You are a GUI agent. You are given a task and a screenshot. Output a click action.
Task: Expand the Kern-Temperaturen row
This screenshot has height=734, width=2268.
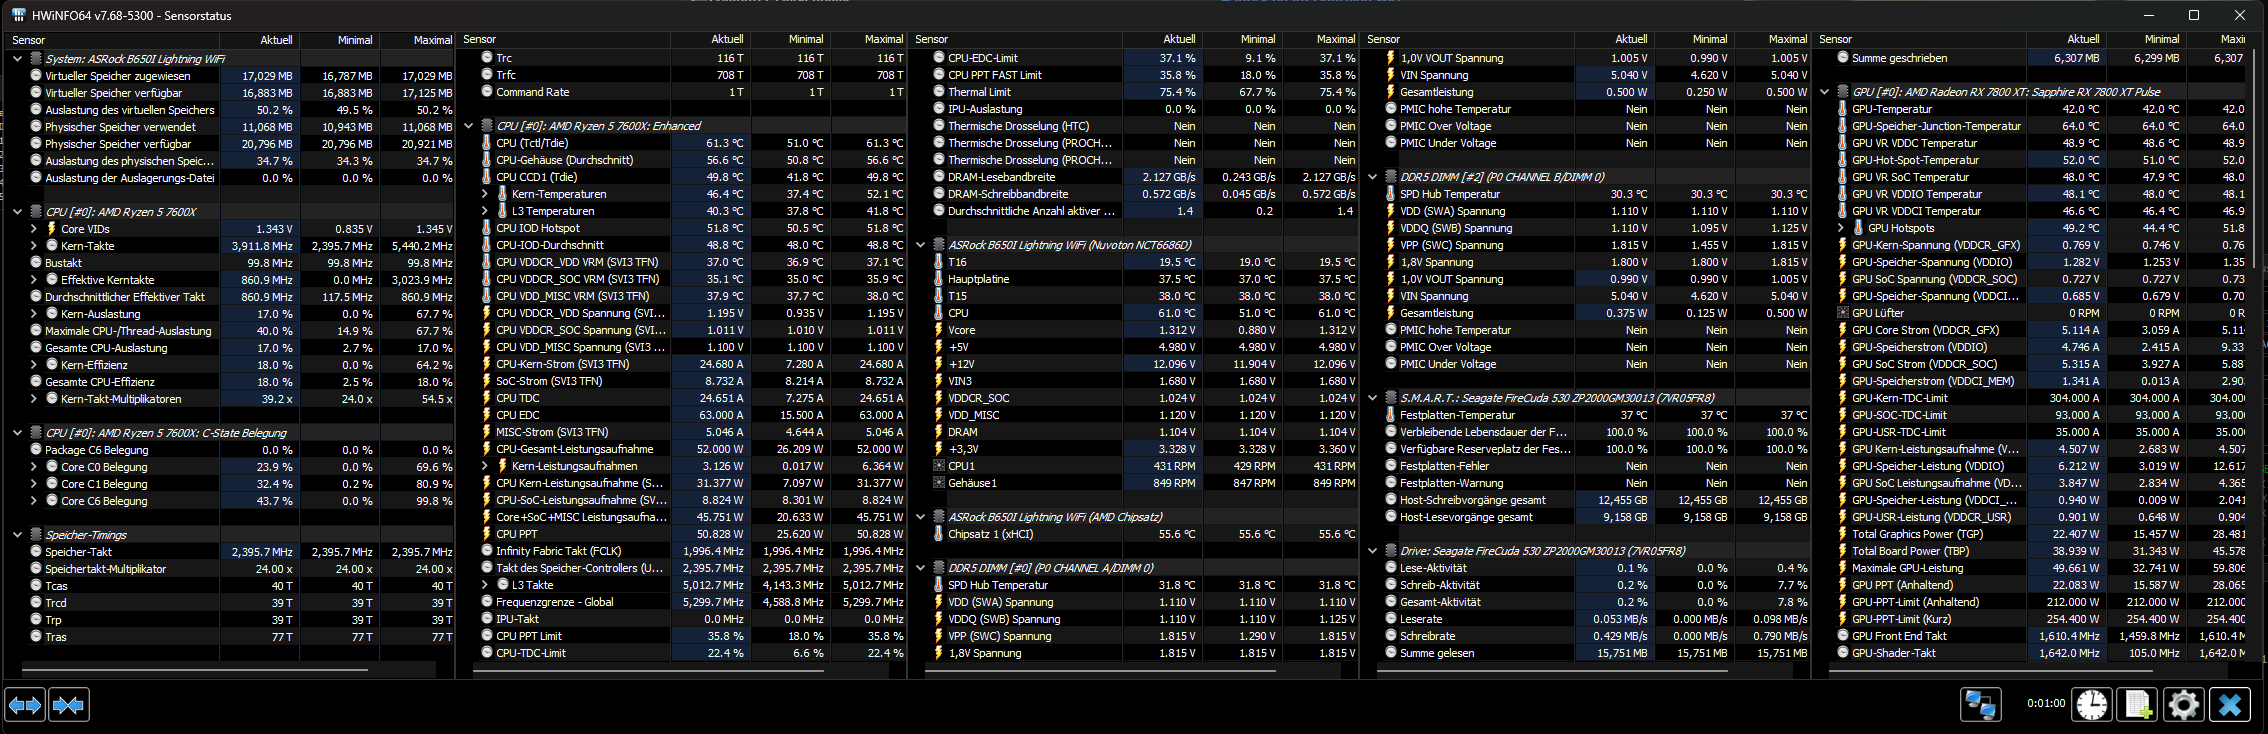pos(485,194)
